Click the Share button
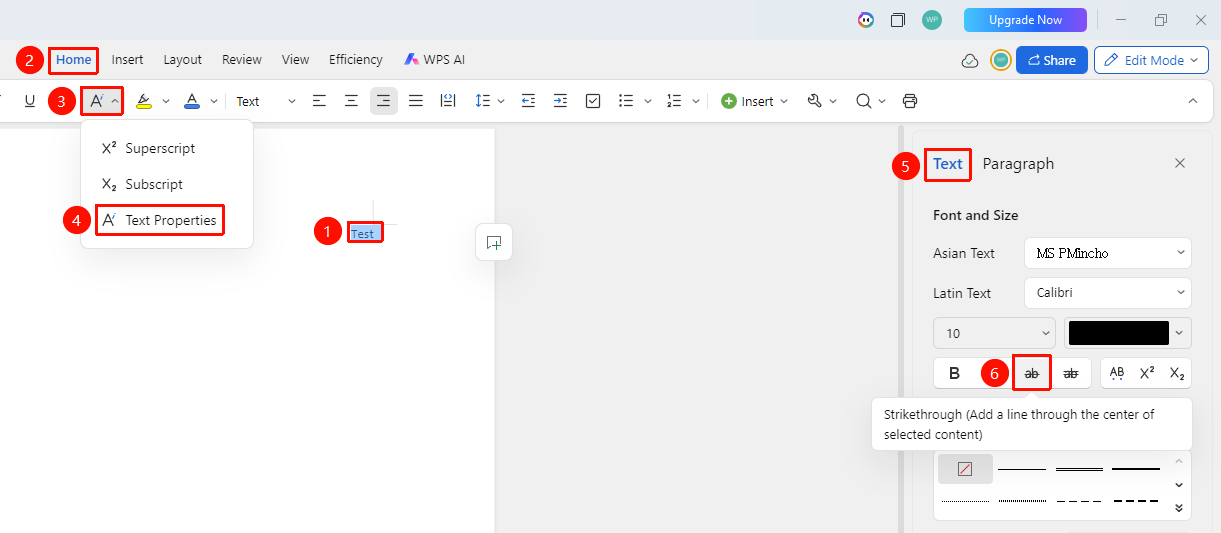 1052,60
